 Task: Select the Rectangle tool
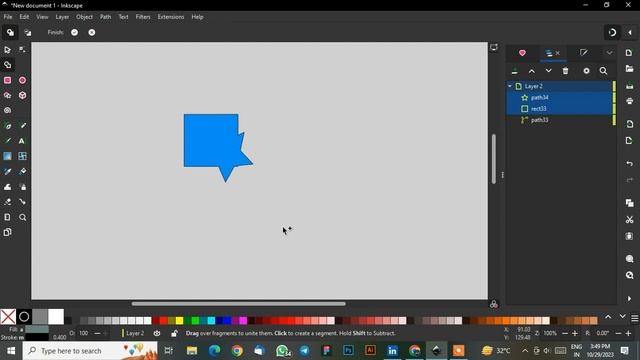[7, 80]
